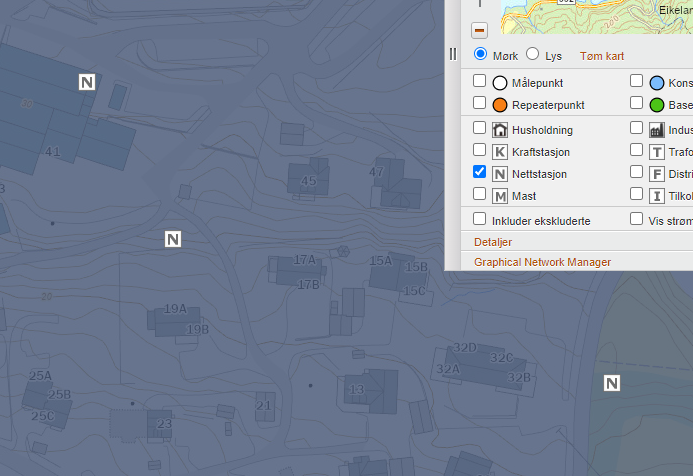The image size is (693, 476).
Task: Click the zoom out minus button
Action: tap(479, 31)
